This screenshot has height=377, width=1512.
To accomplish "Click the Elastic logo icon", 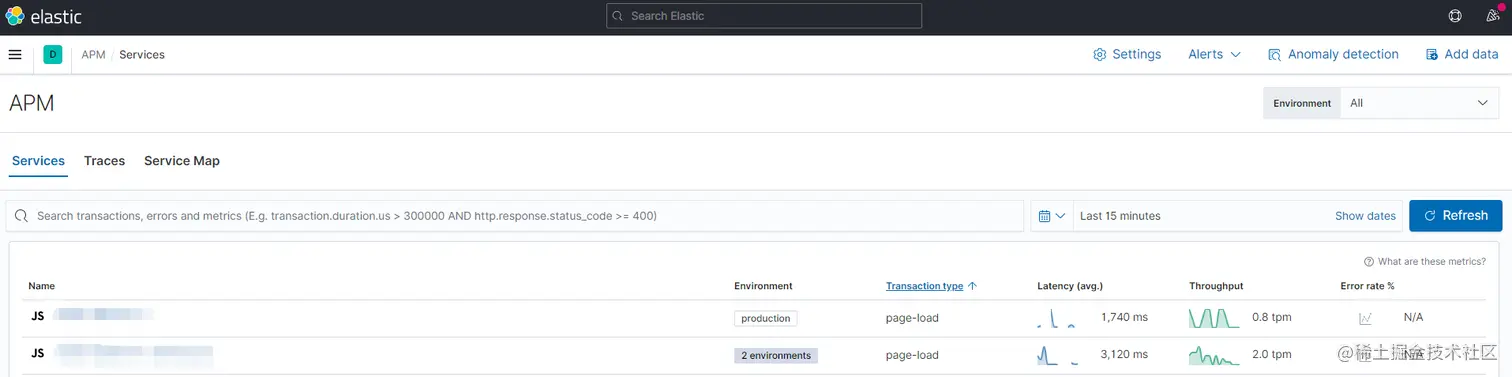I will pyautogui.click(x=15, y=16).
